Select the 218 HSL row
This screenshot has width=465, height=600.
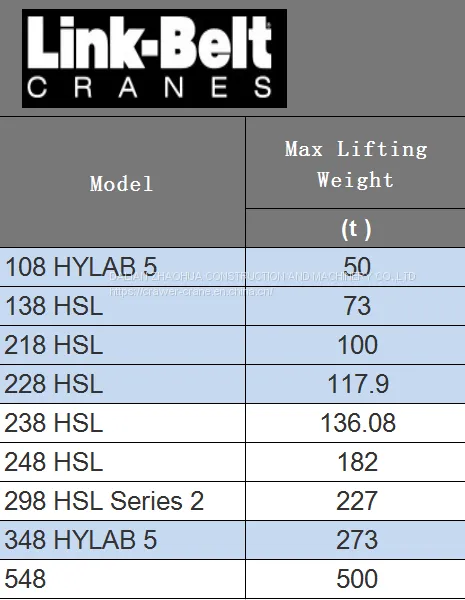[232, 345]
